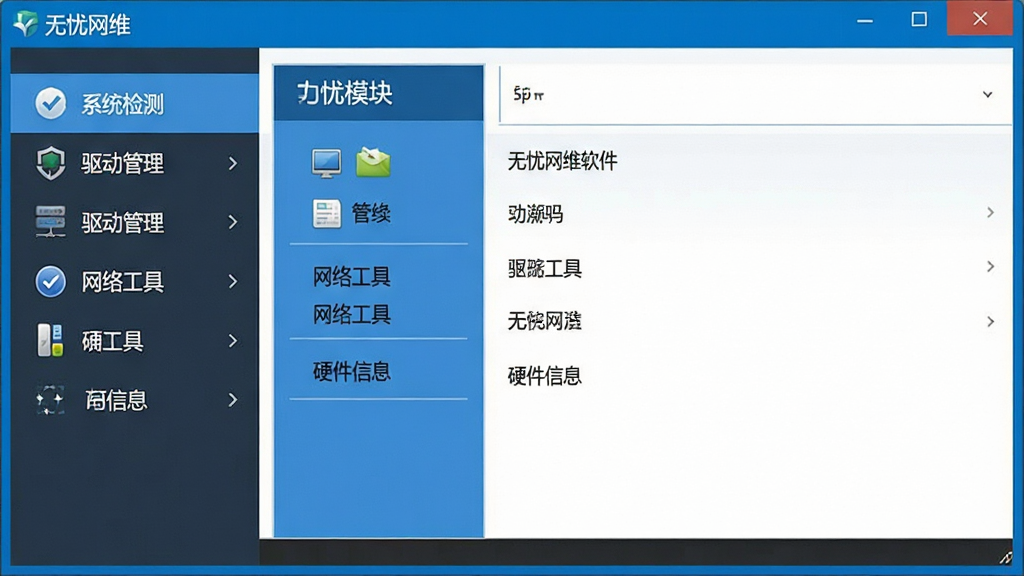Select 信息 sidebar label
Viewport: 1024px width, 576px height.
116,400
